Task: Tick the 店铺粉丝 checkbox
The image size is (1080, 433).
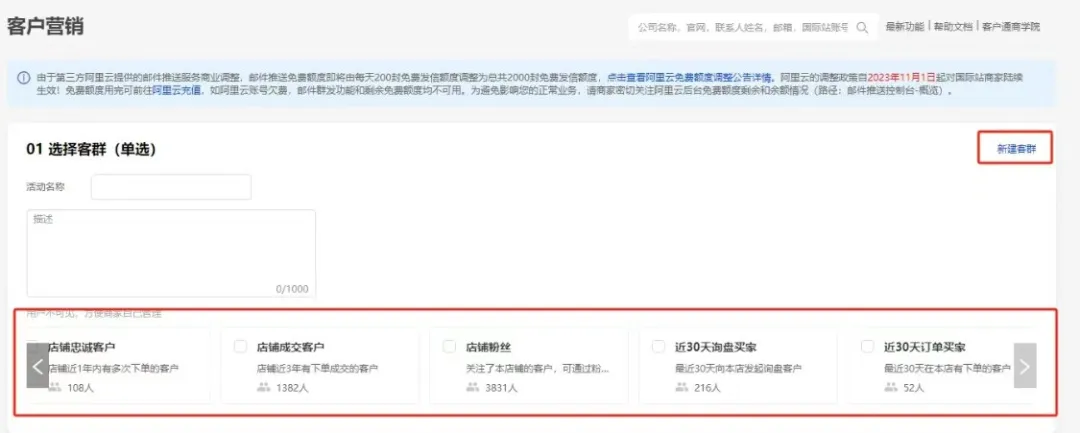Action: [450, 346]
